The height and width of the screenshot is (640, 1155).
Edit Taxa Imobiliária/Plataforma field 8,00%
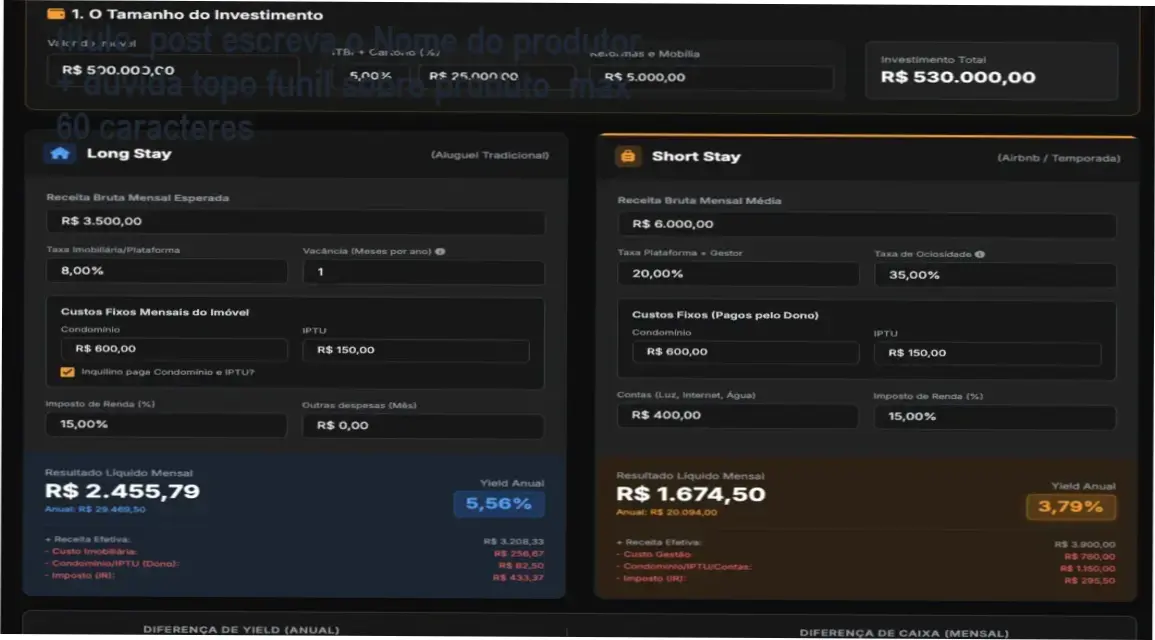point(166,270)
